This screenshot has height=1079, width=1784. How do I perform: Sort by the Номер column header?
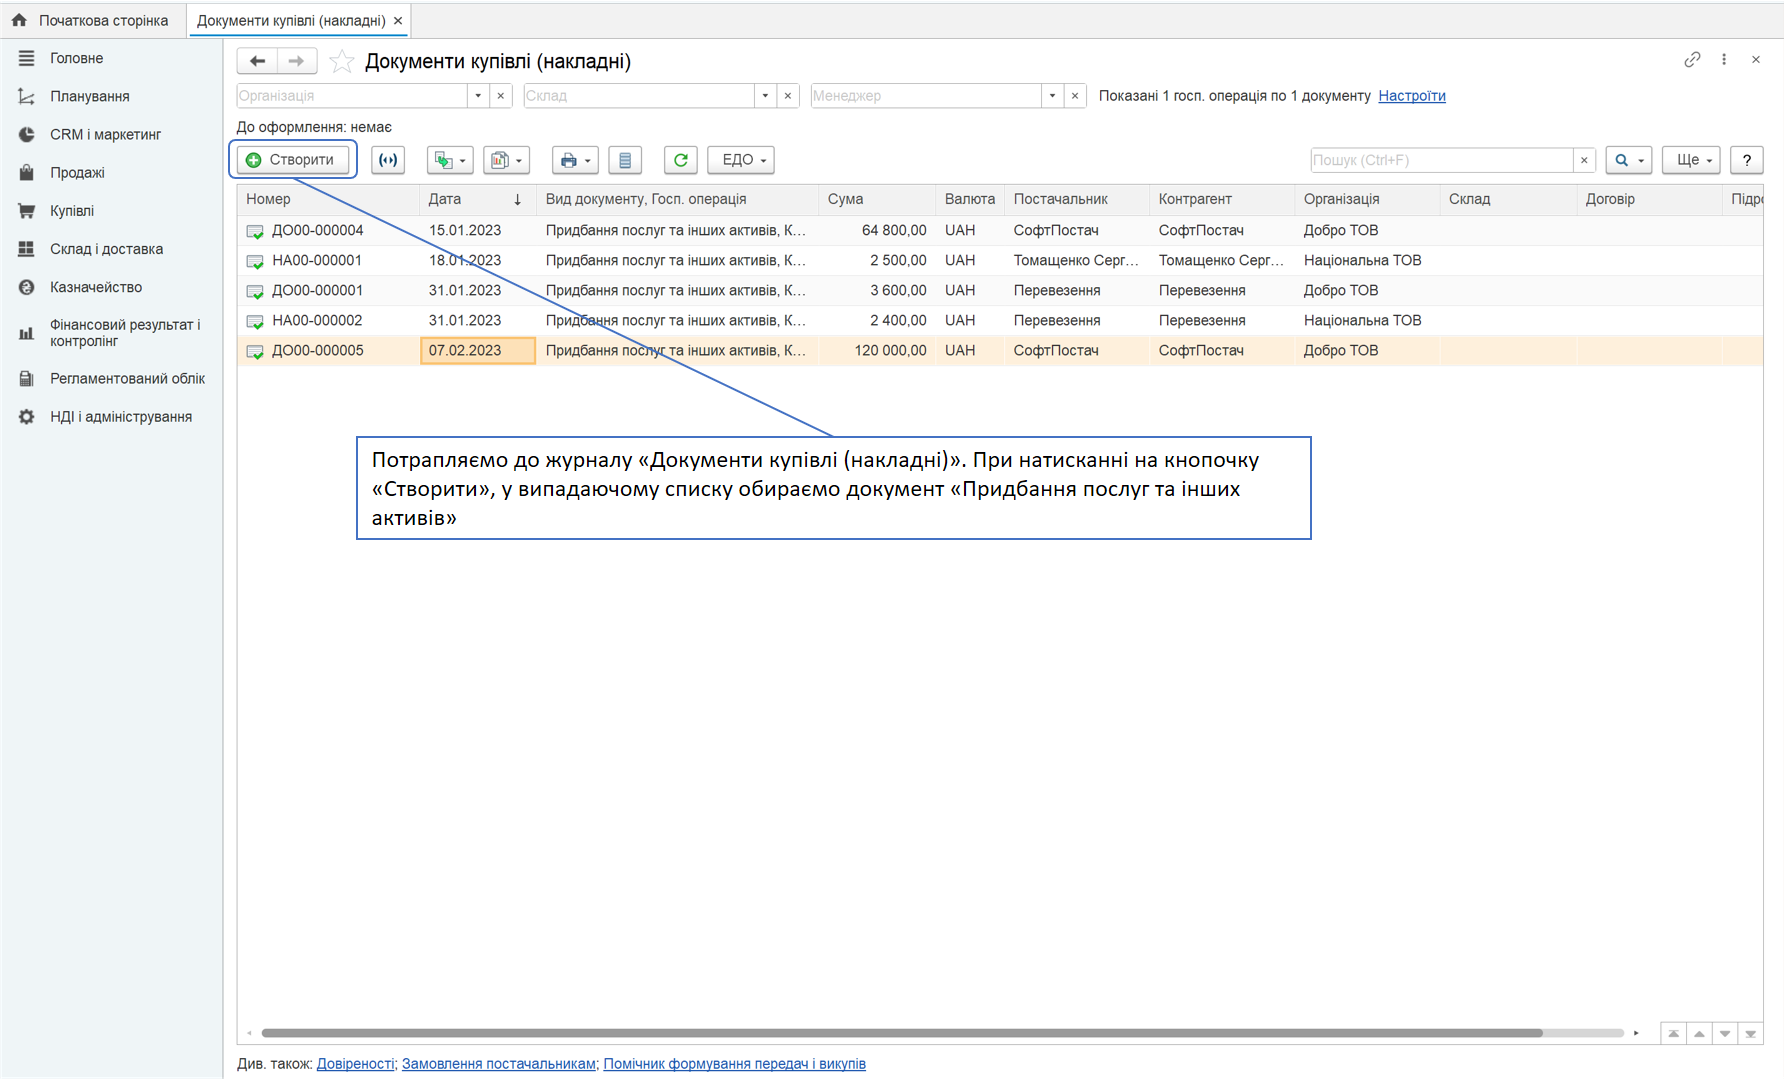click(x=328, y=199)
